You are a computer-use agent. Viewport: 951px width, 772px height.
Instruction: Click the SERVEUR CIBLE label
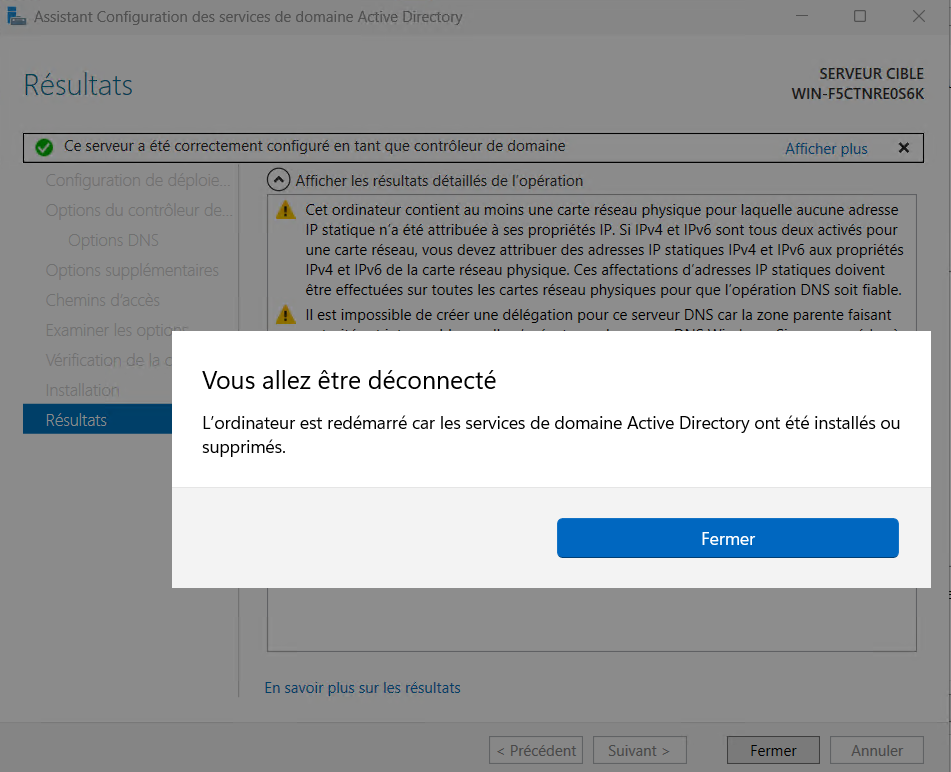click(872, 73)
